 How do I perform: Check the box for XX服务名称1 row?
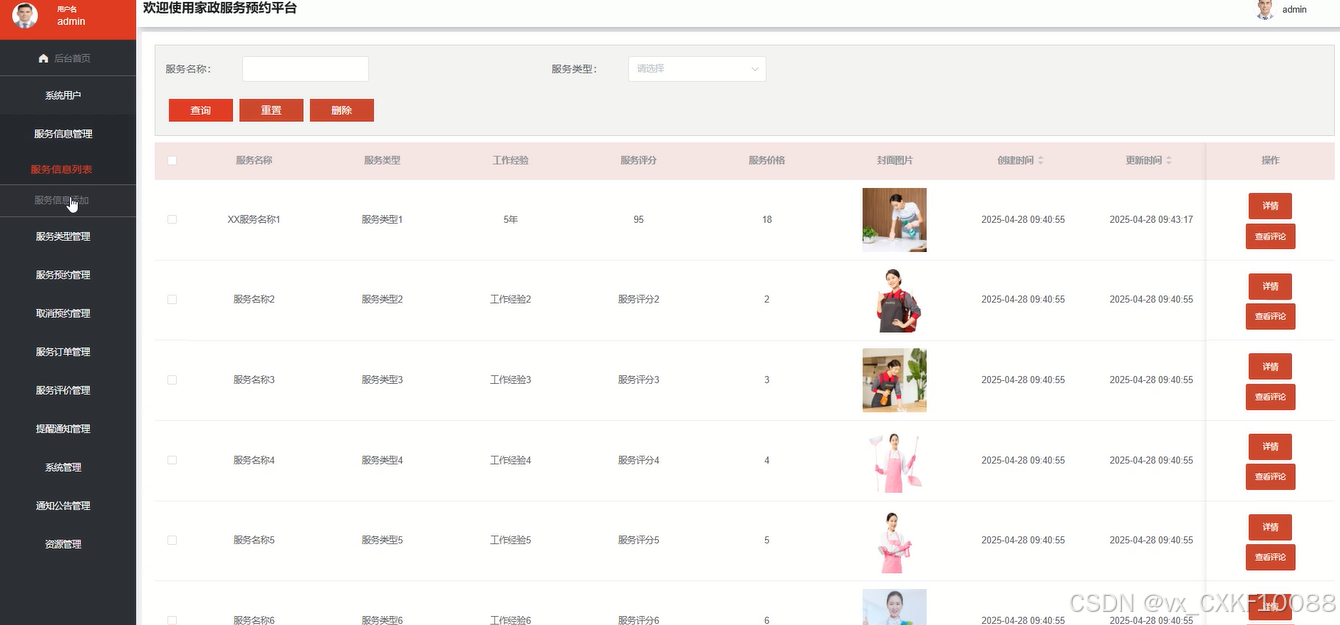(172, 219)
